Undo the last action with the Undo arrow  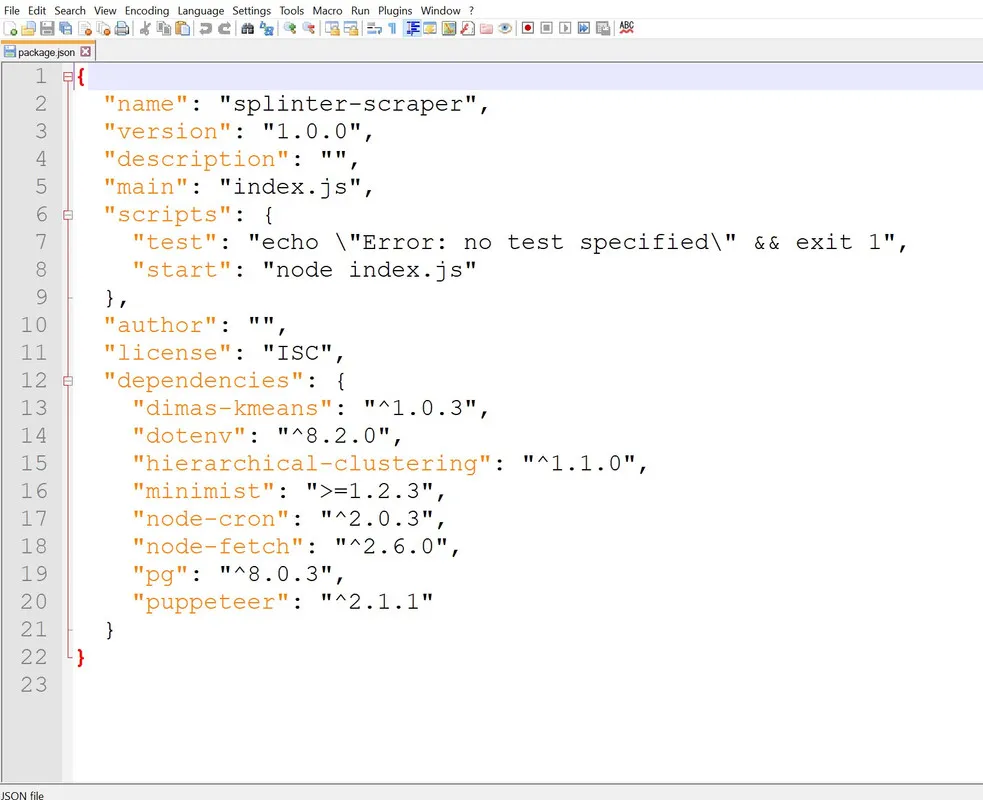[205, 28]
